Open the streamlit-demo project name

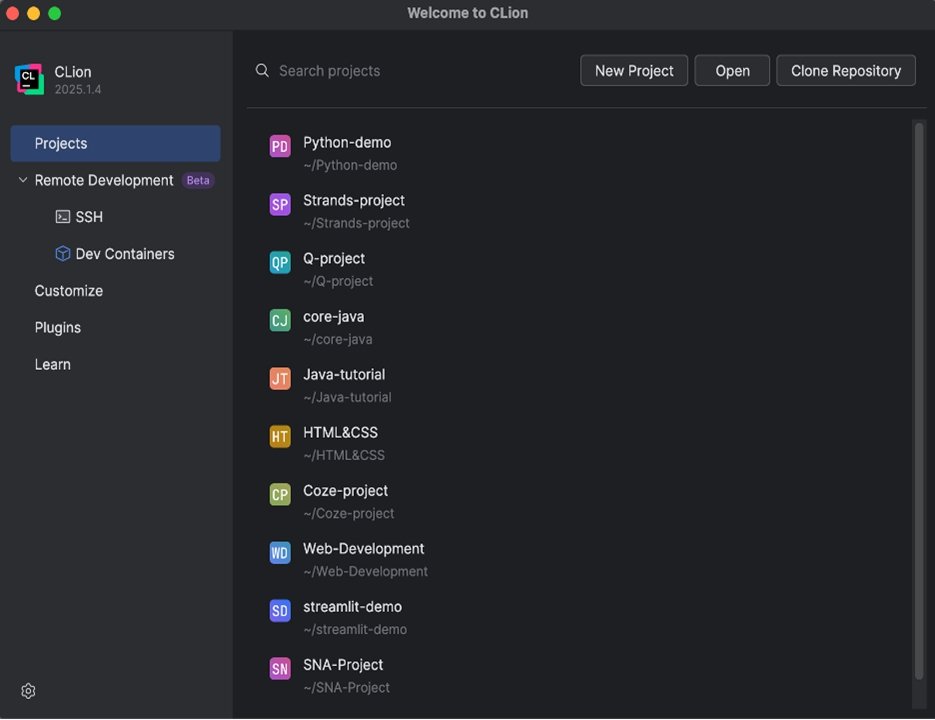352,607
